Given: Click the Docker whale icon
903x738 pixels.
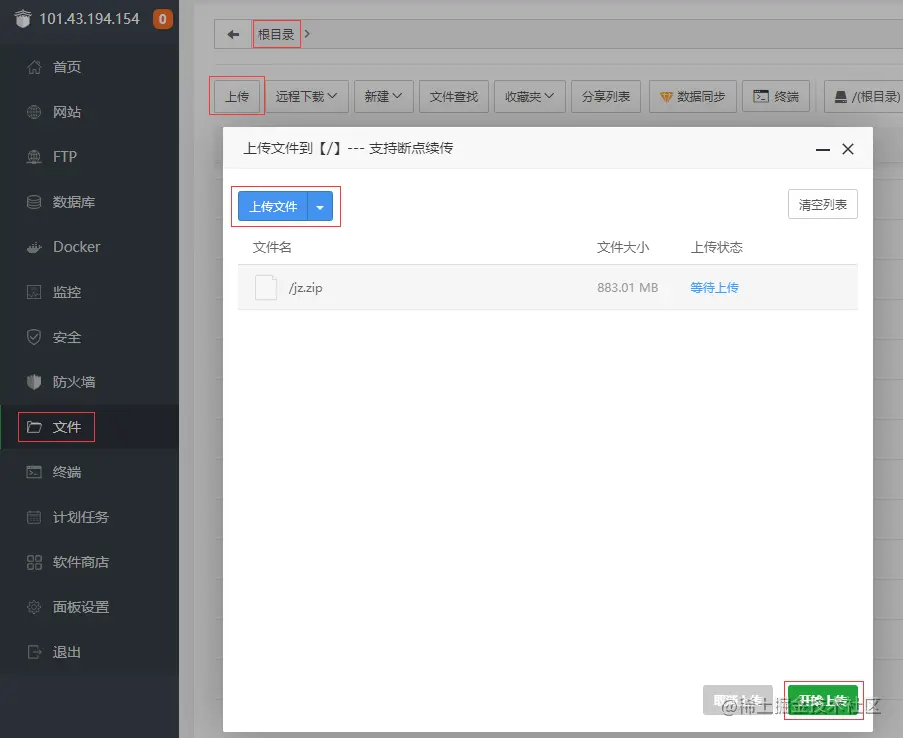Looking at the screenshot, I should [x=34, y=247].
